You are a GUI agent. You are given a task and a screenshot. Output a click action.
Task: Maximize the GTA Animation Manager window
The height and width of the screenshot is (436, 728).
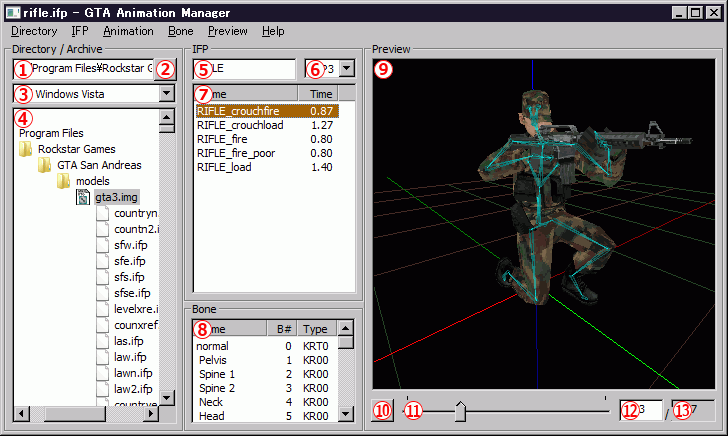pos(696,13)
